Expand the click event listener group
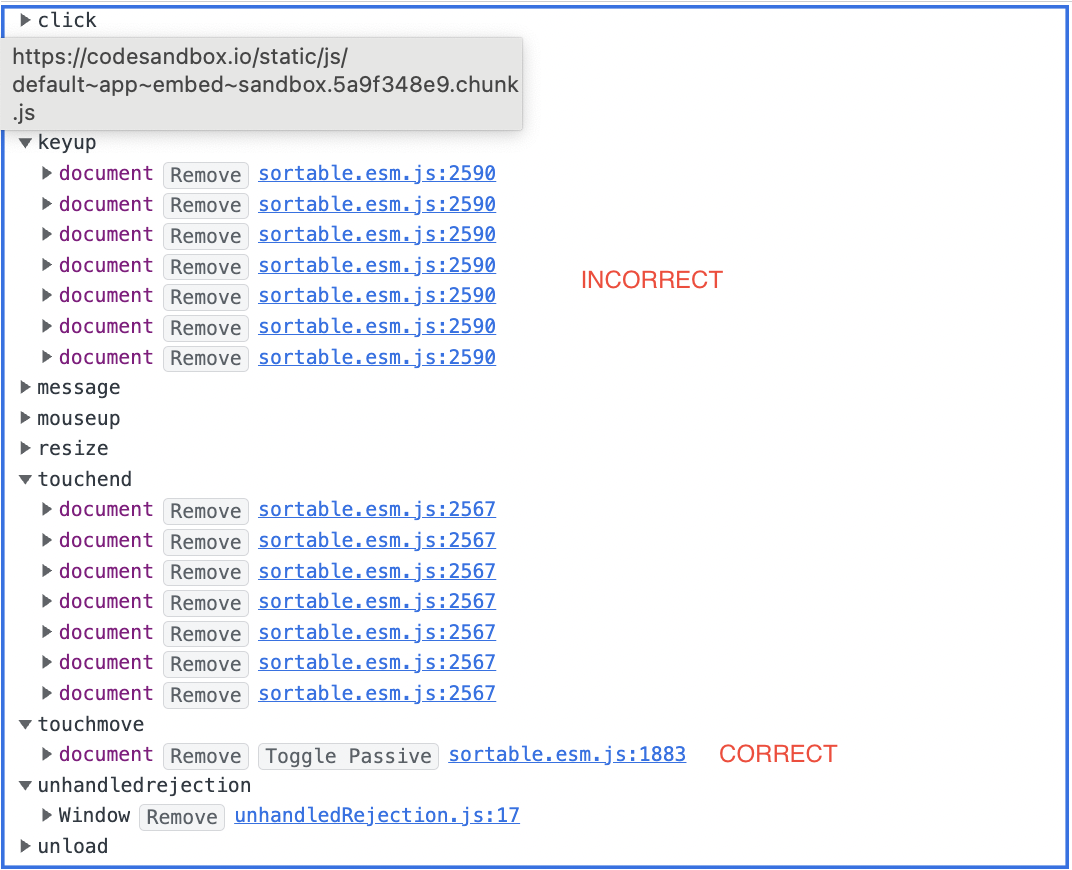 (25, 20)
